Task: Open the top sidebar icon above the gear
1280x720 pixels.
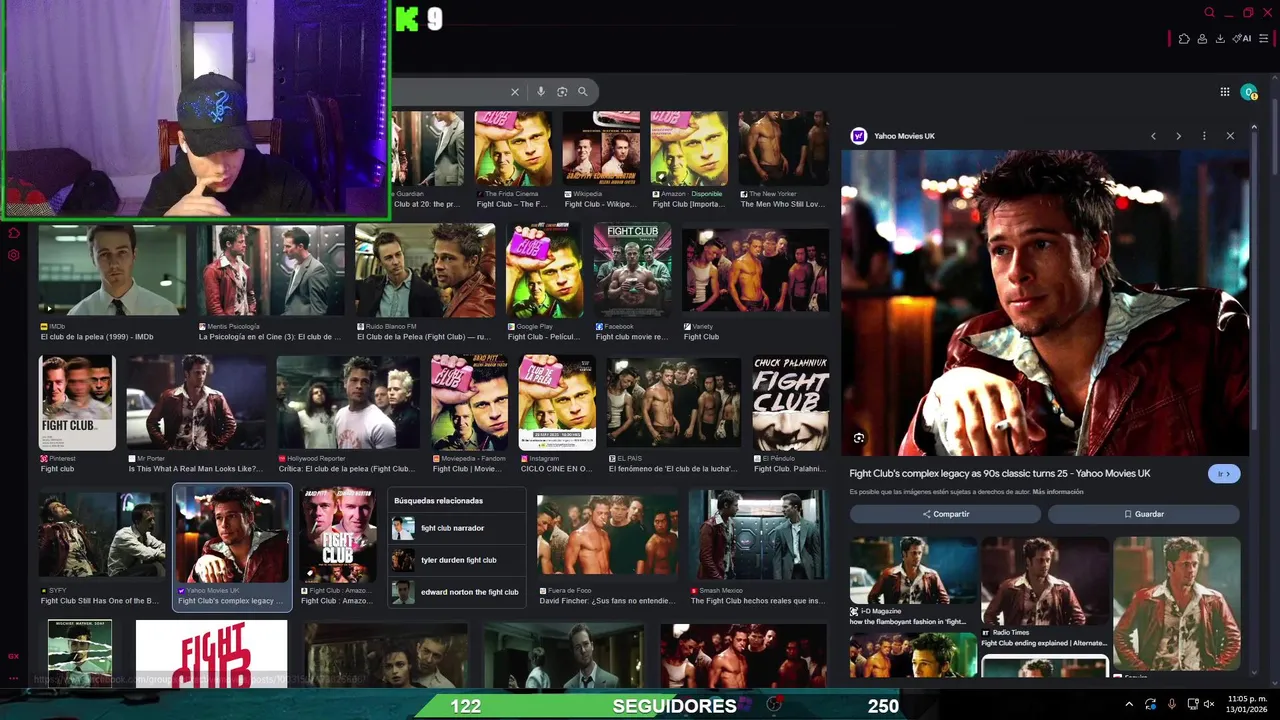Action: [x=14, y=234]
